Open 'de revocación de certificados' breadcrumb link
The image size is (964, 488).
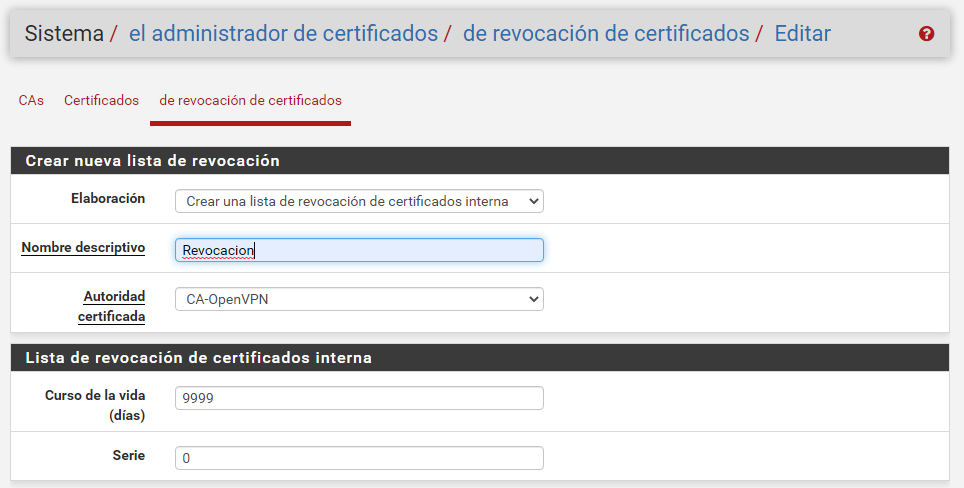(x=605, y=34)
